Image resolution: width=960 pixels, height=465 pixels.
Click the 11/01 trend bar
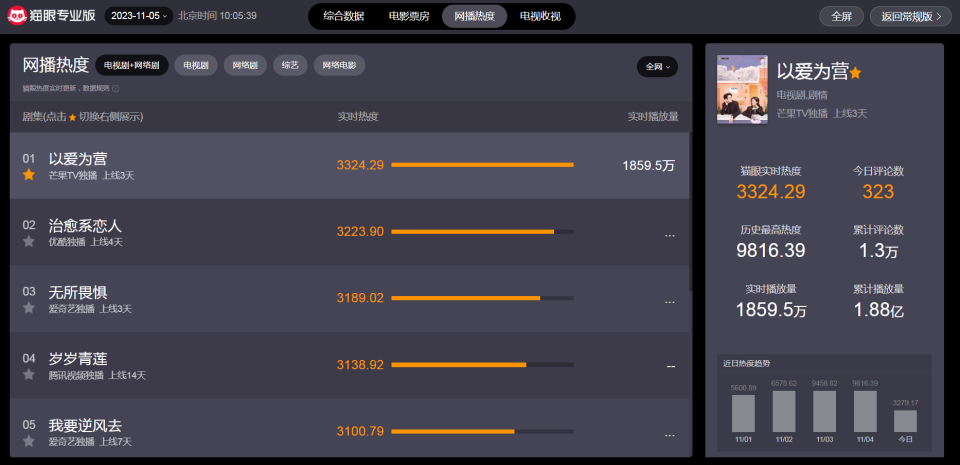[743, 413]
